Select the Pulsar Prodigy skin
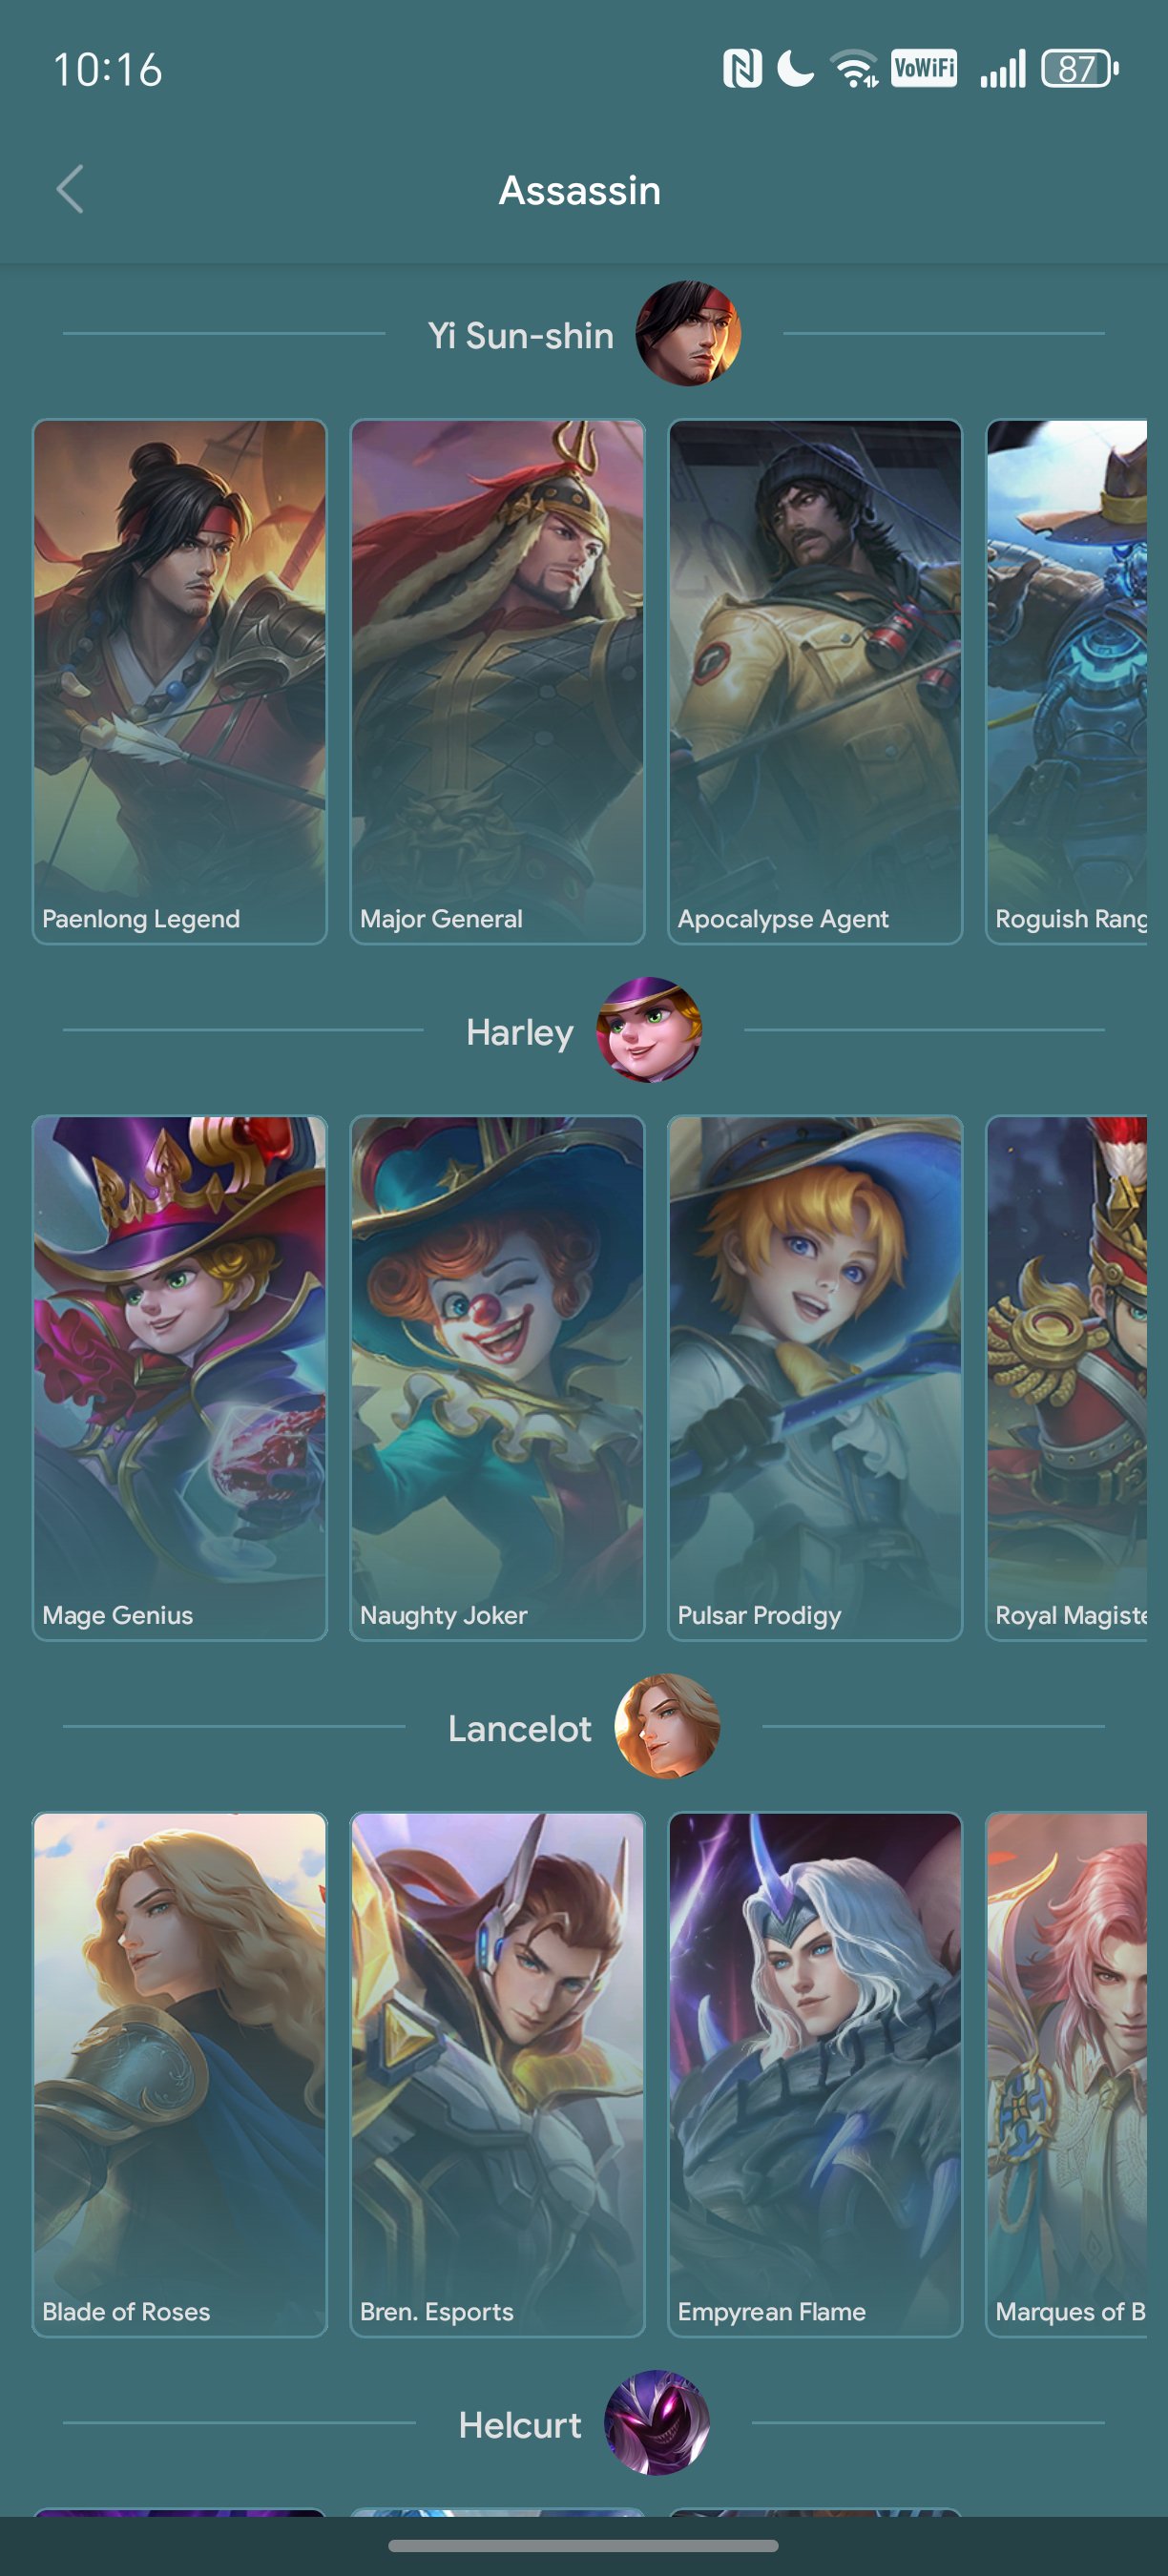This screenshot has height=2576, width=1168. pos(815,1378)
